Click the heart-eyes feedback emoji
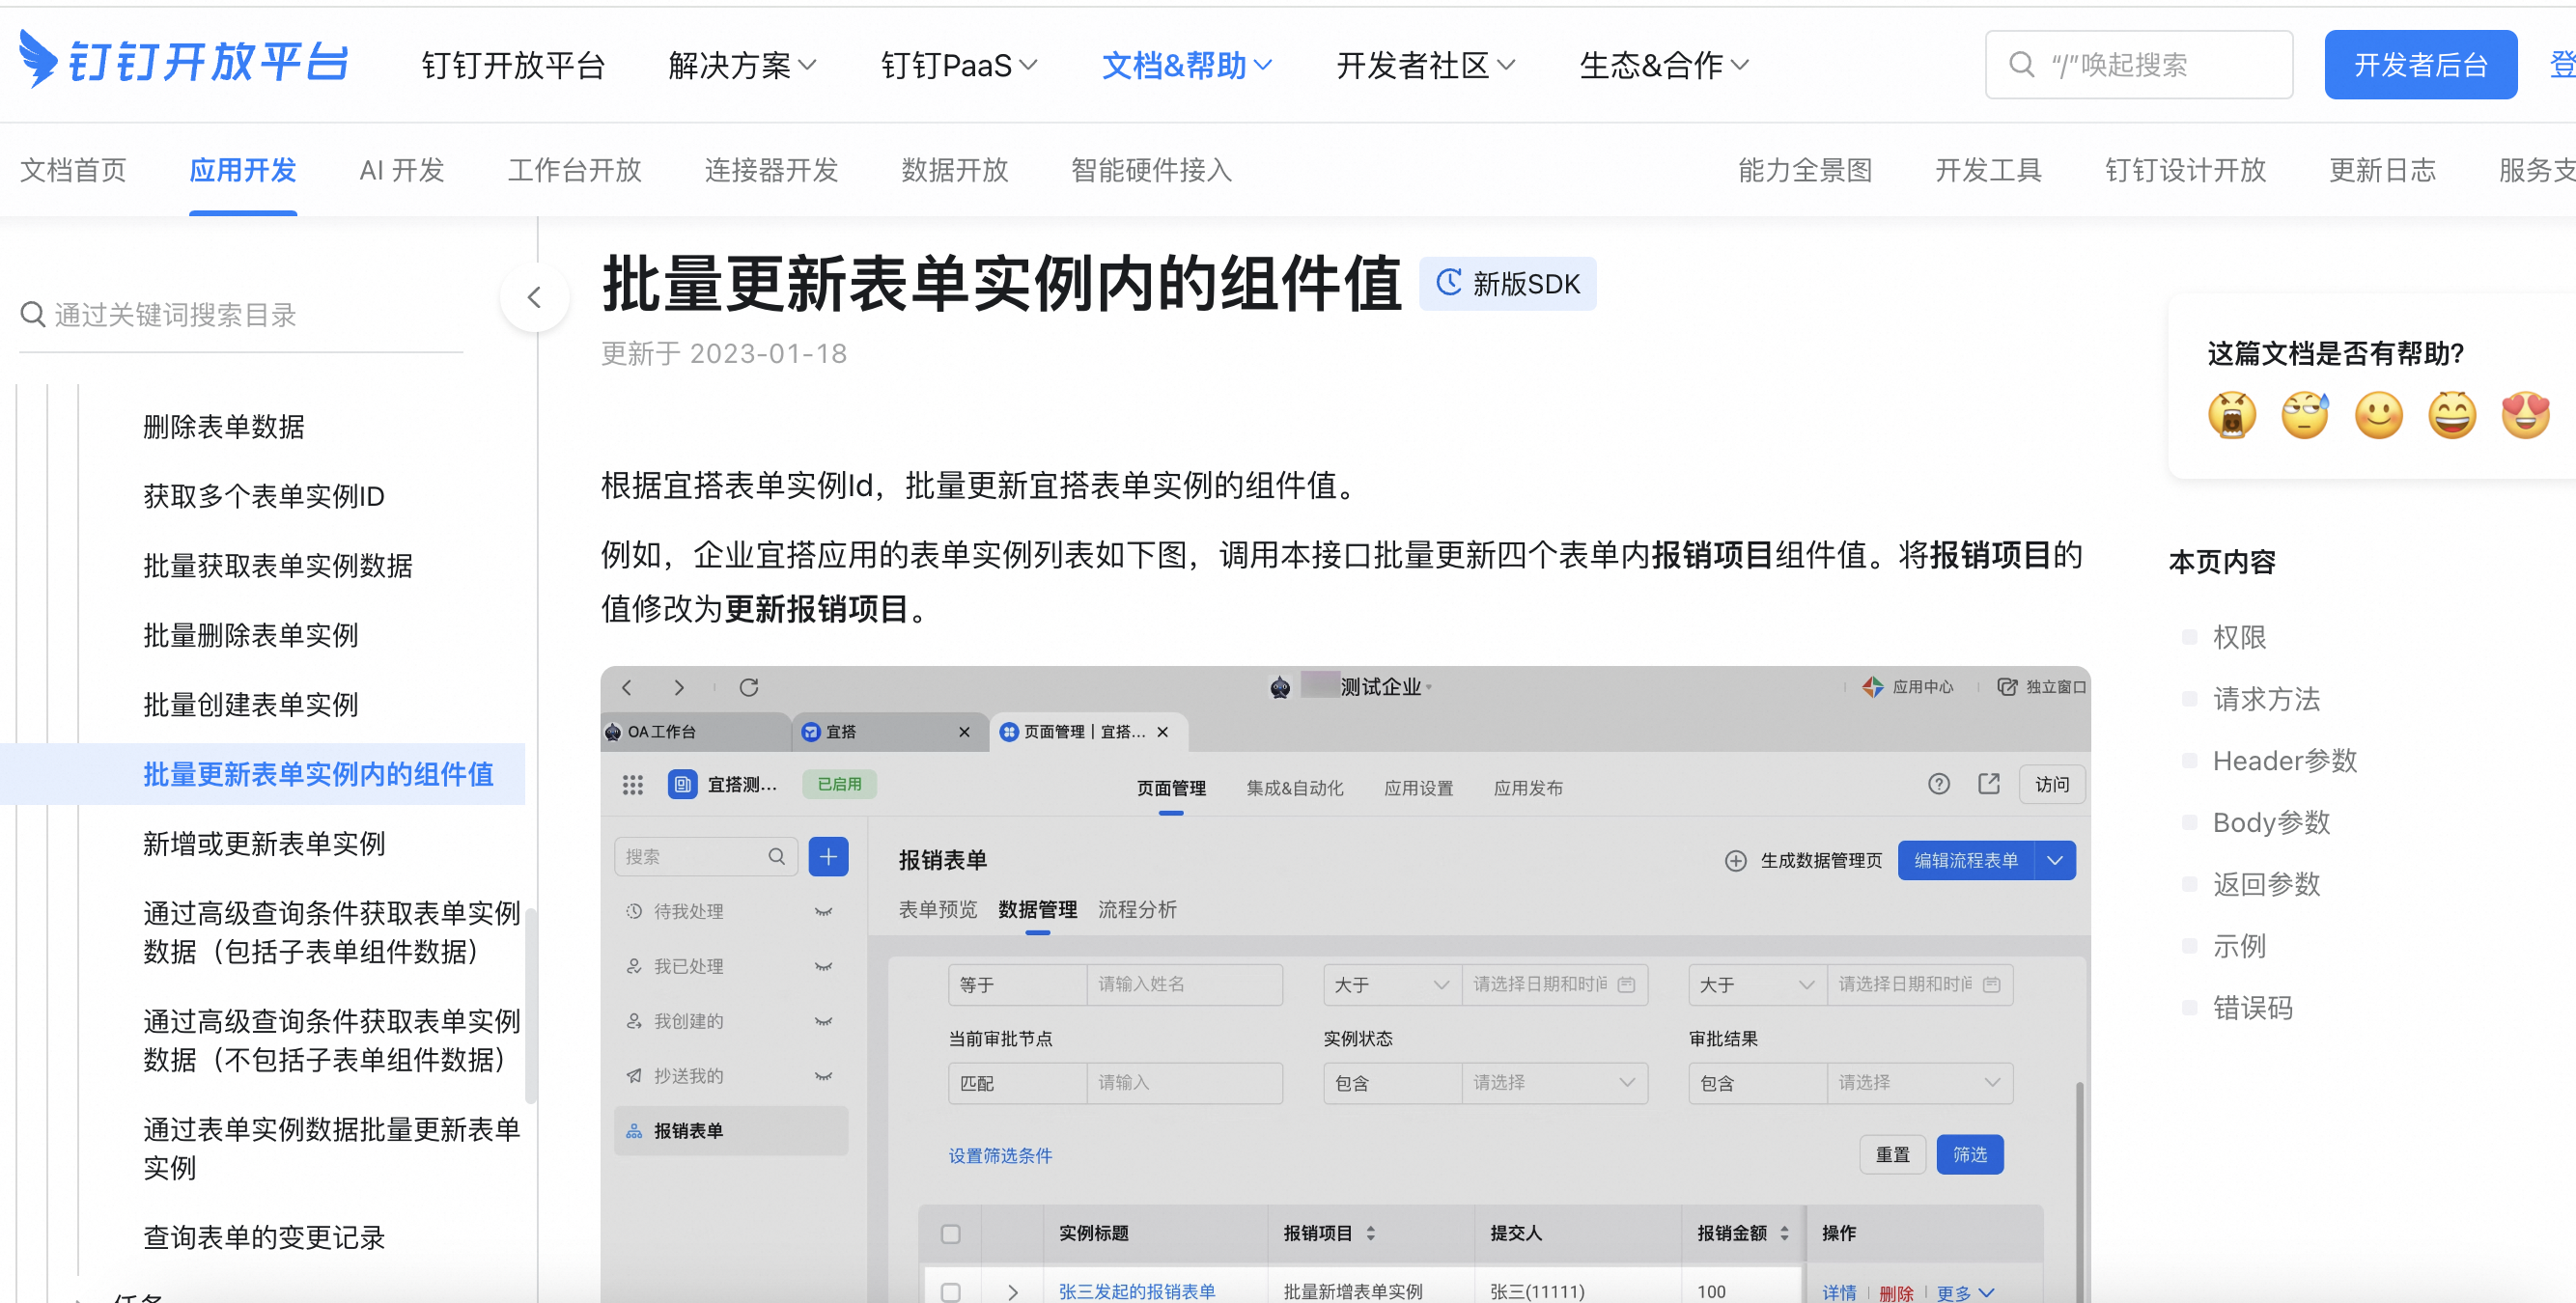 (x=2526, y=414)
